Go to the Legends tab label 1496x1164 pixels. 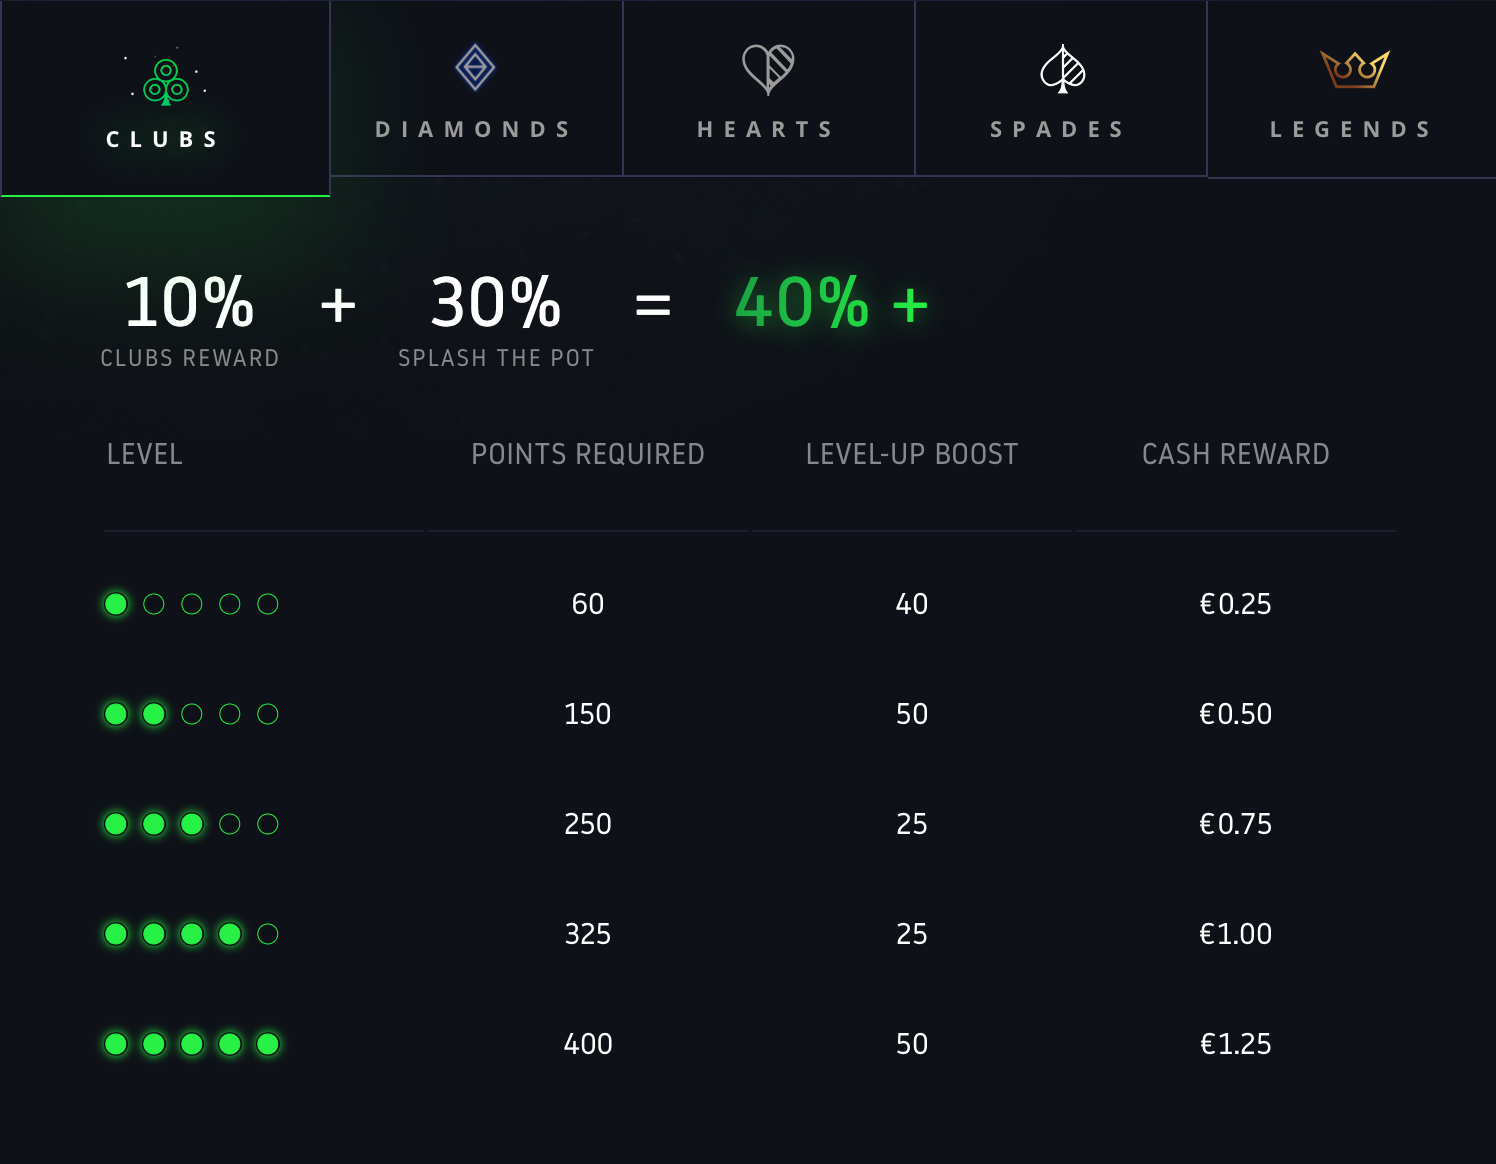click(x=1352, y=130)
